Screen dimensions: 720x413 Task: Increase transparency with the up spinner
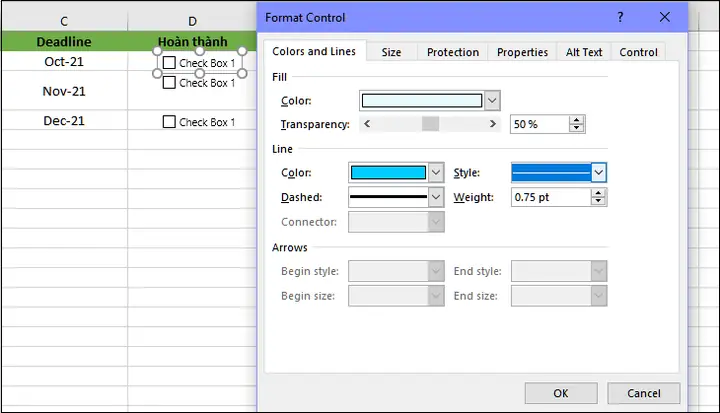[576, 120]
